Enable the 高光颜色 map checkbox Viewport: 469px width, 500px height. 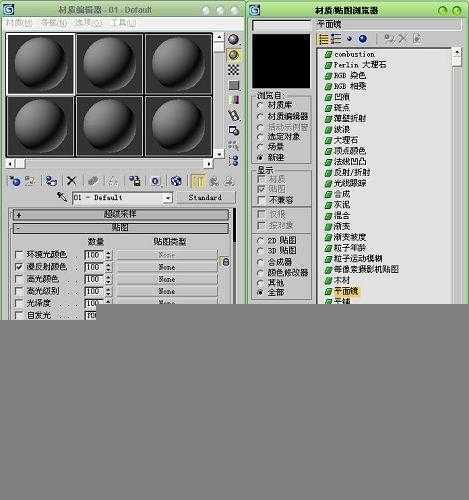[19, 279]
